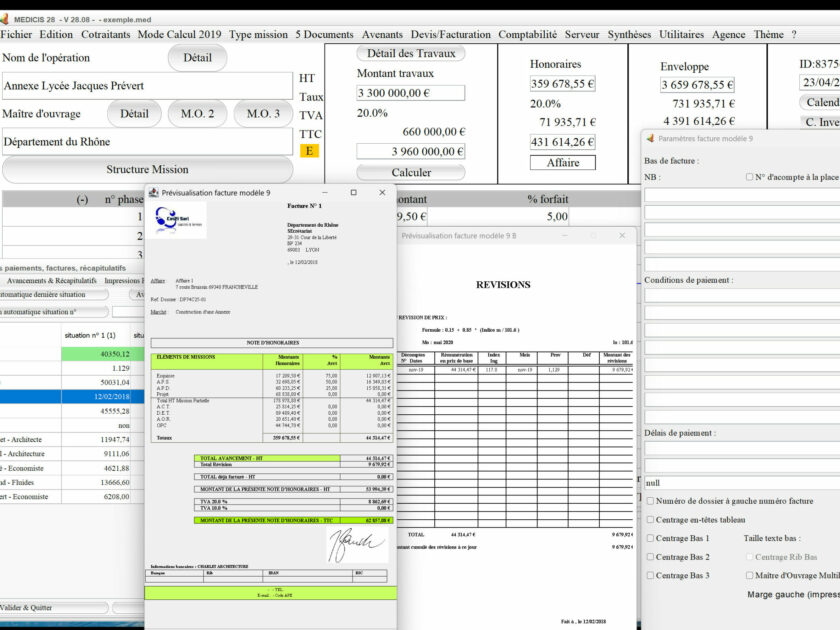The height and width of the screenshot is (630, 840).
Task: Open the Mode Calcul 2019 menu
Action: pyautogui.click(x=179, y=34)
